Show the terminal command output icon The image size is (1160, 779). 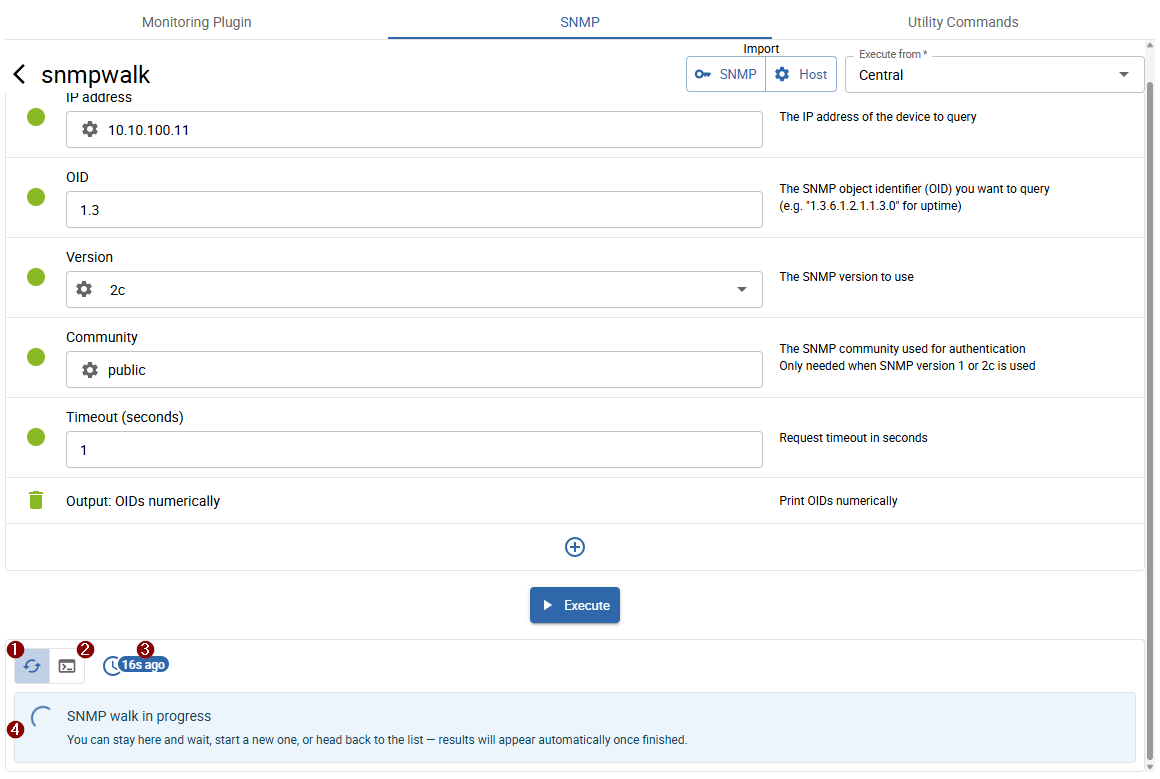tap(67, 666)
